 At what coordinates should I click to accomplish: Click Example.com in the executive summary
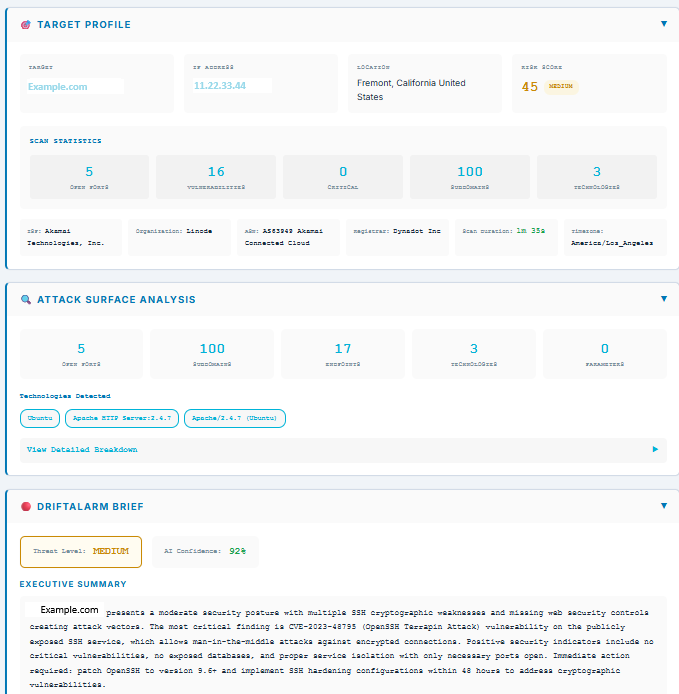coord(69,610)
